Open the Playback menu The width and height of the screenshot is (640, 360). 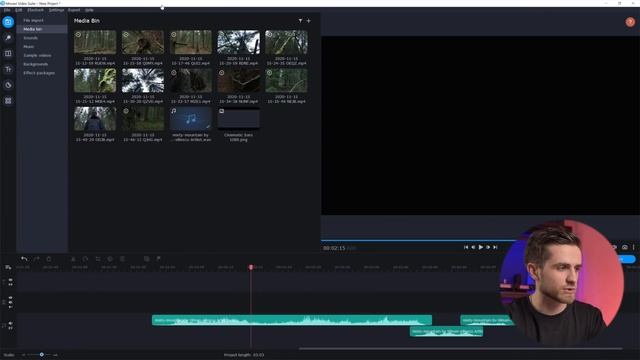tap(36, 10)
